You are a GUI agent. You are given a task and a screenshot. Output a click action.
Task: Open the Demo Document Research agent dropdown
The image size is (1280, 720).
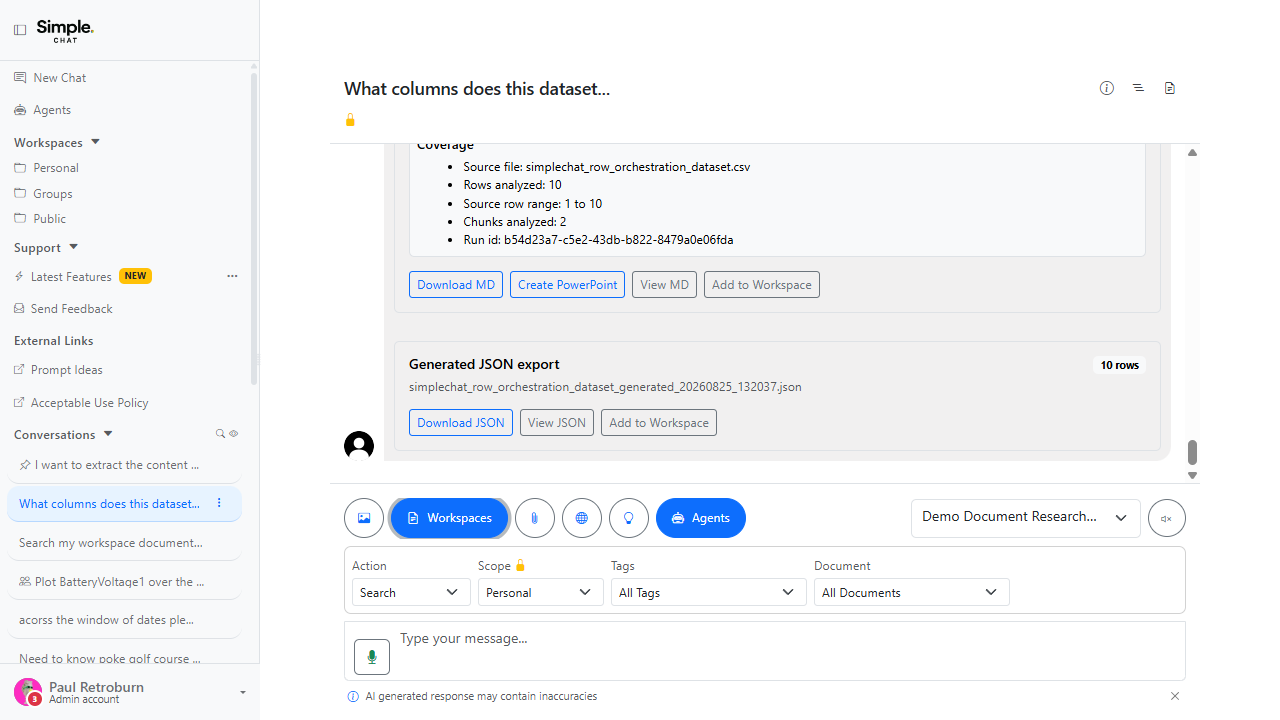(1026, 518)
